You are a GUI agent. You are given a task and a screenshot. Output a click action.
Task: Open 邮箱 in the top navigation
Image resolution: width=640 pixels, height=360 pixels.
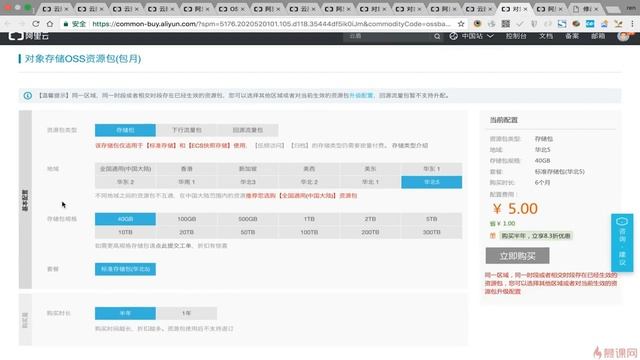(x=598, y=36)
